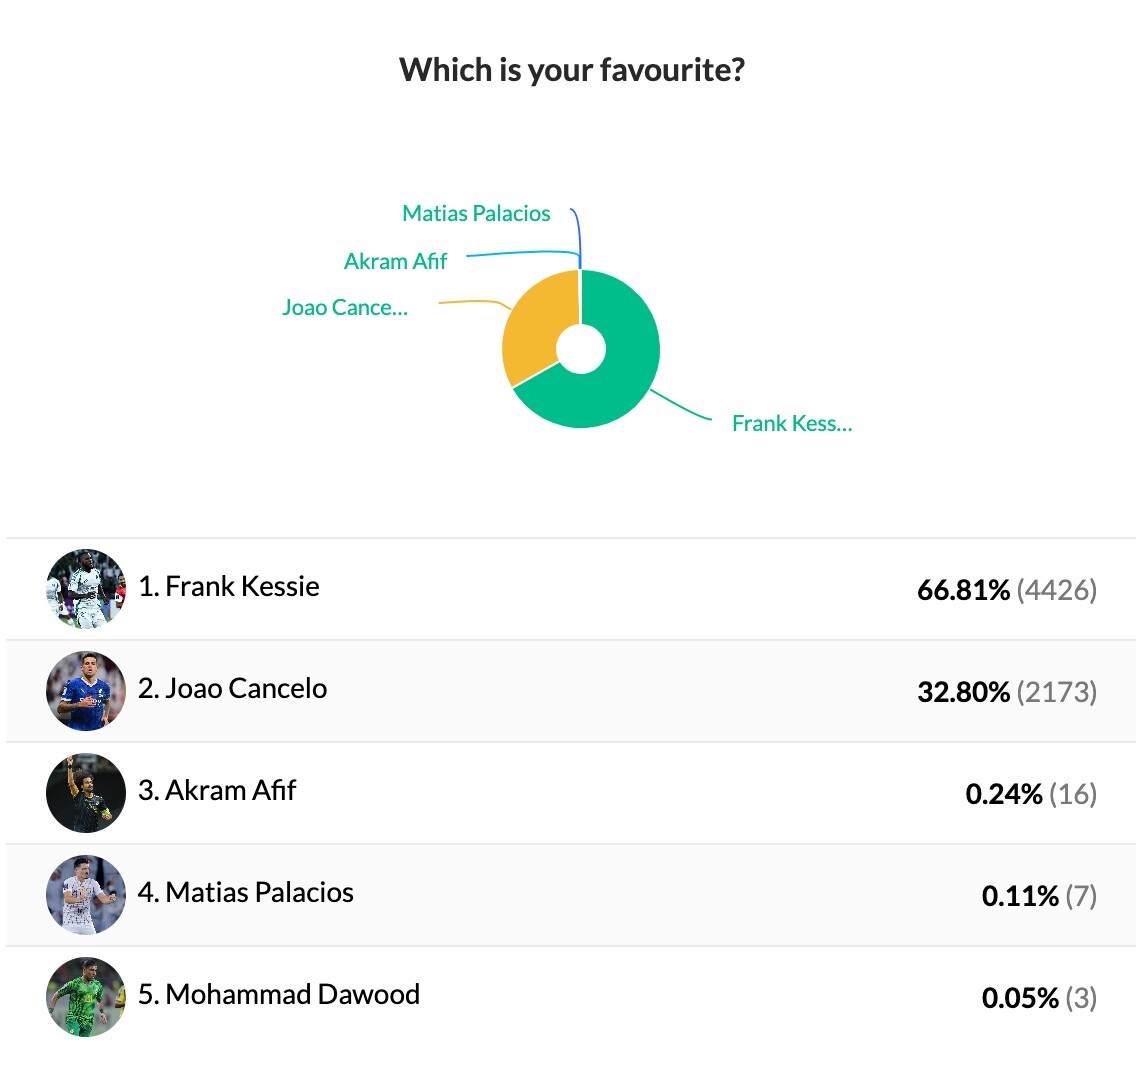Select the 1. Frank Kessie result row
The image size is (1136, 1076).
[571, 588]
